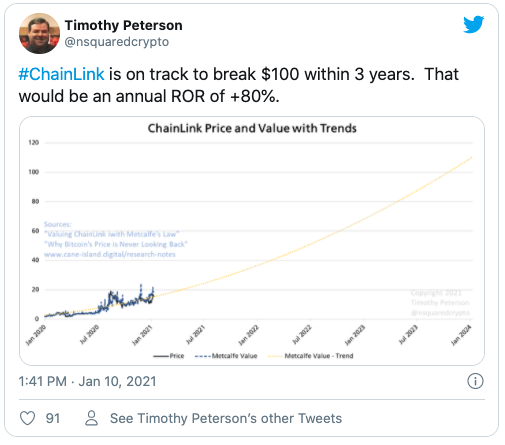Click the tweet body text about $100

coord(239,85)
